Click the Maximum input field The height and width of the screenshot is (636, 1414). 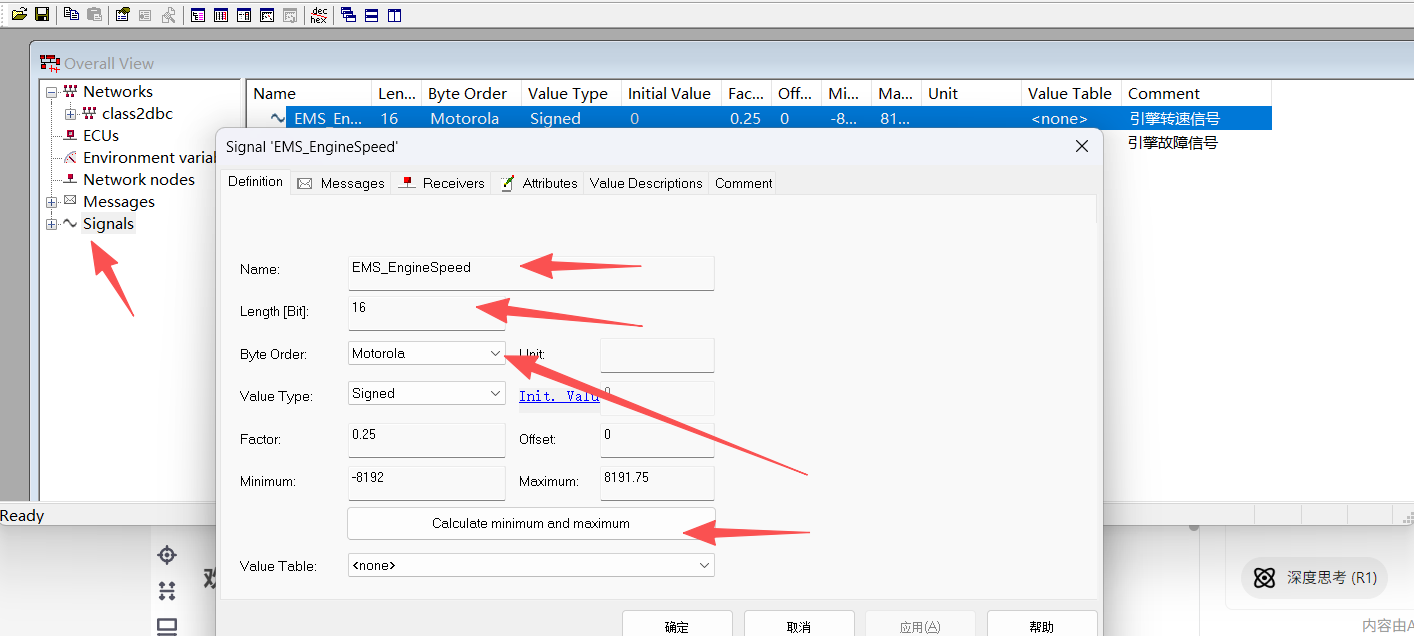click(657, 483)
